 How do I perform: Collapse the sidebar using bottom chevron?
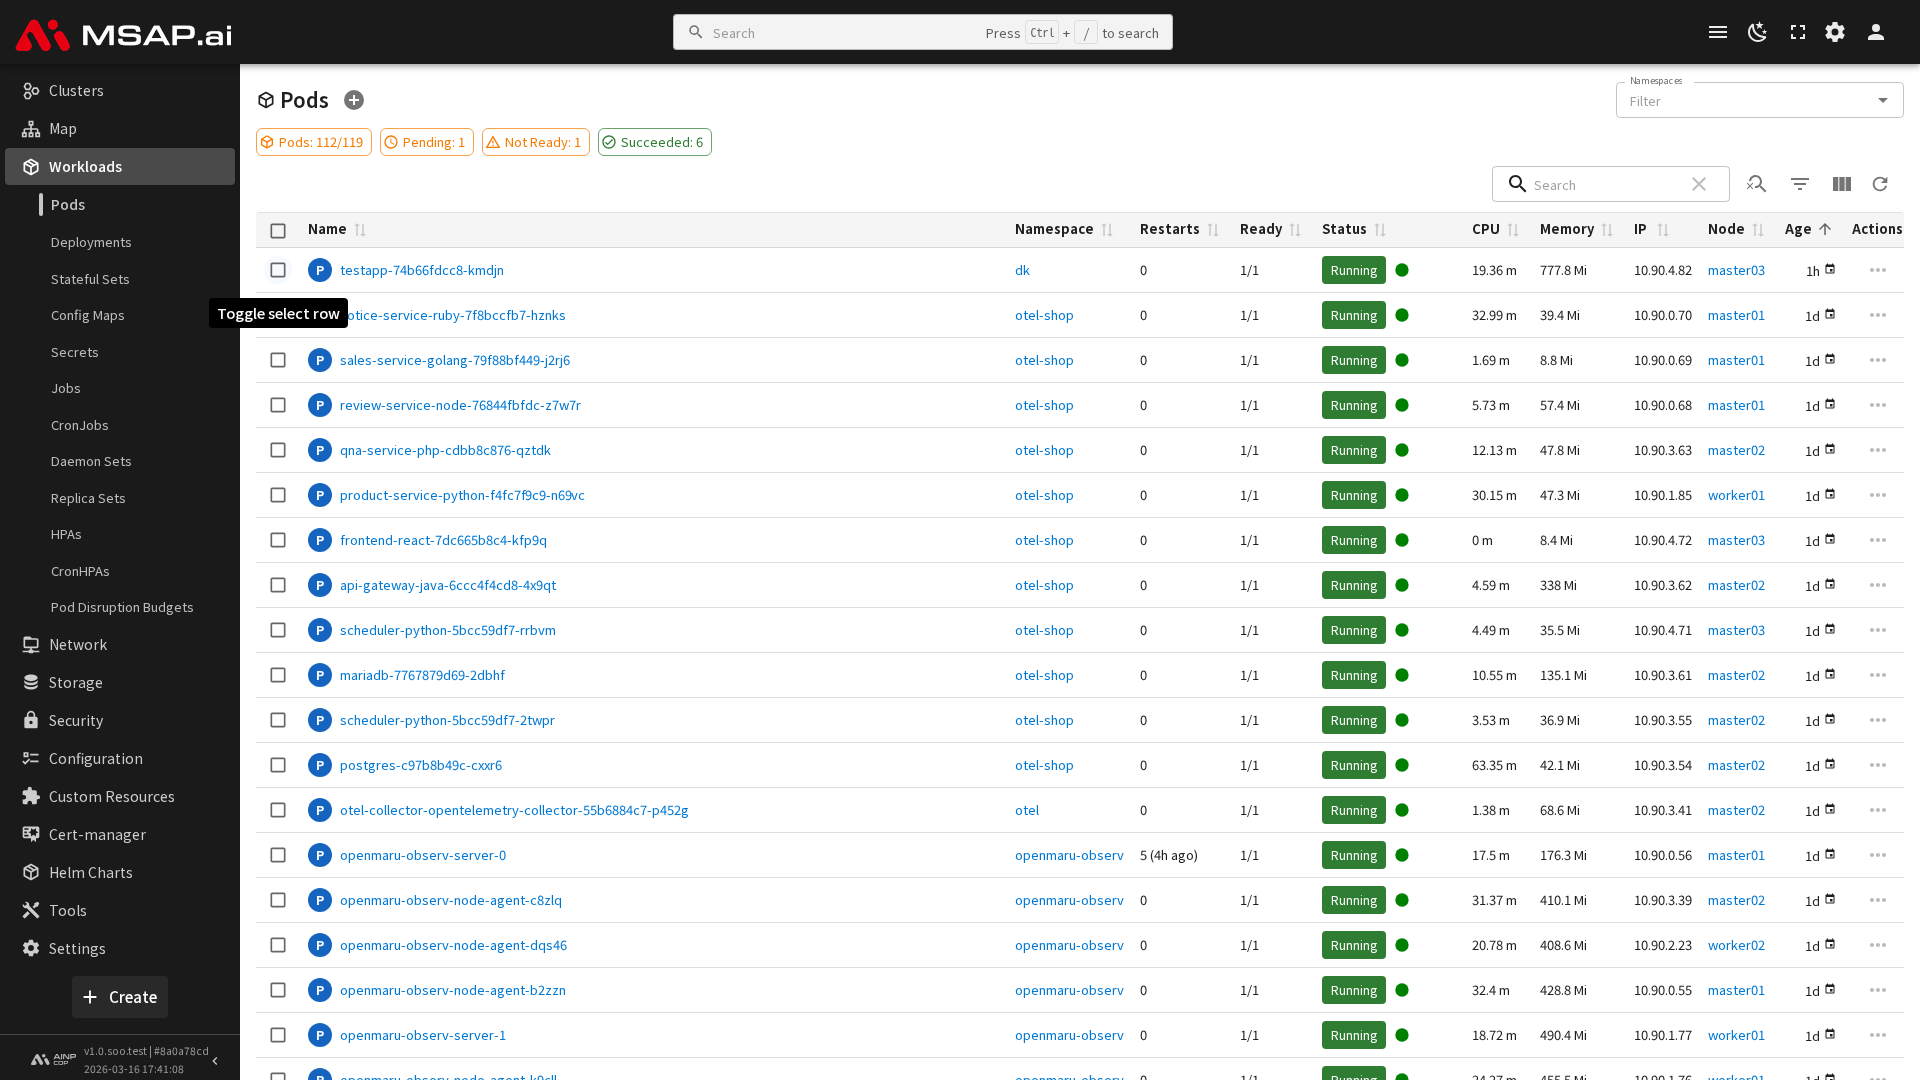click(215, 1060)
